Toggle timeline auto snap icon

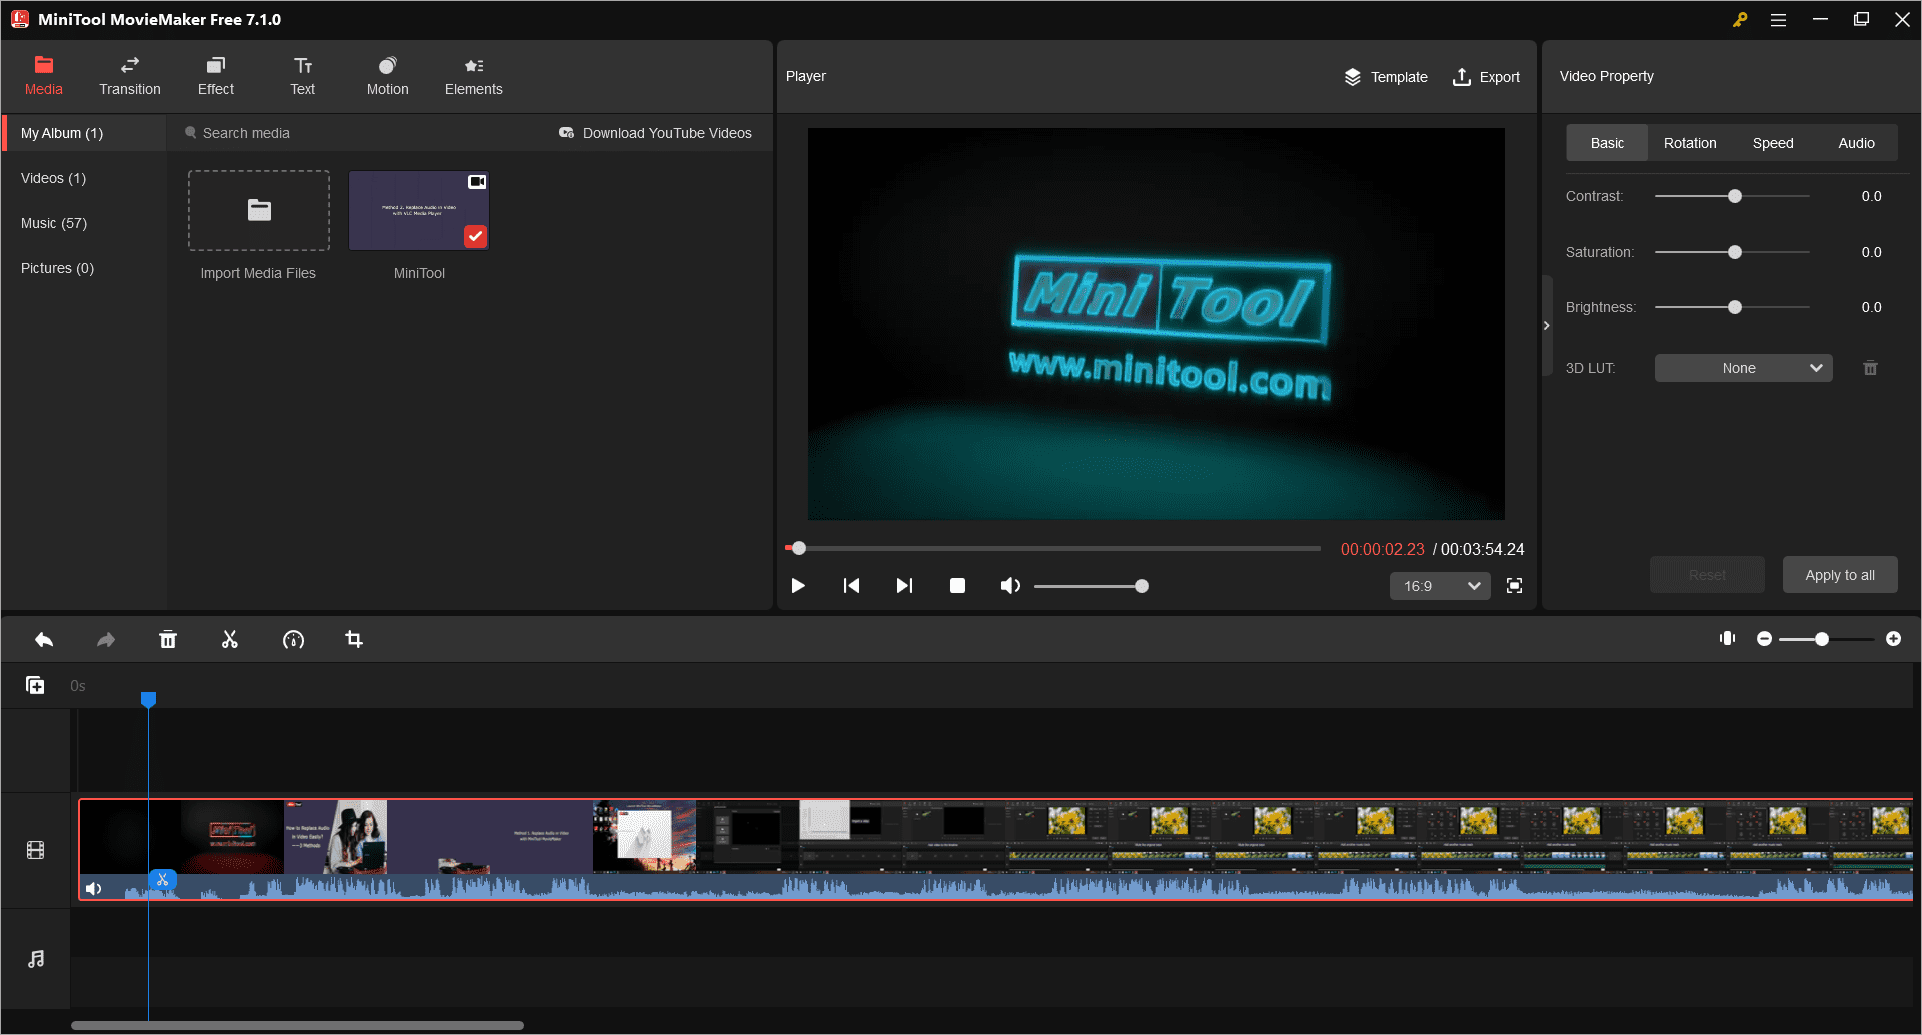pos(1727,639)
